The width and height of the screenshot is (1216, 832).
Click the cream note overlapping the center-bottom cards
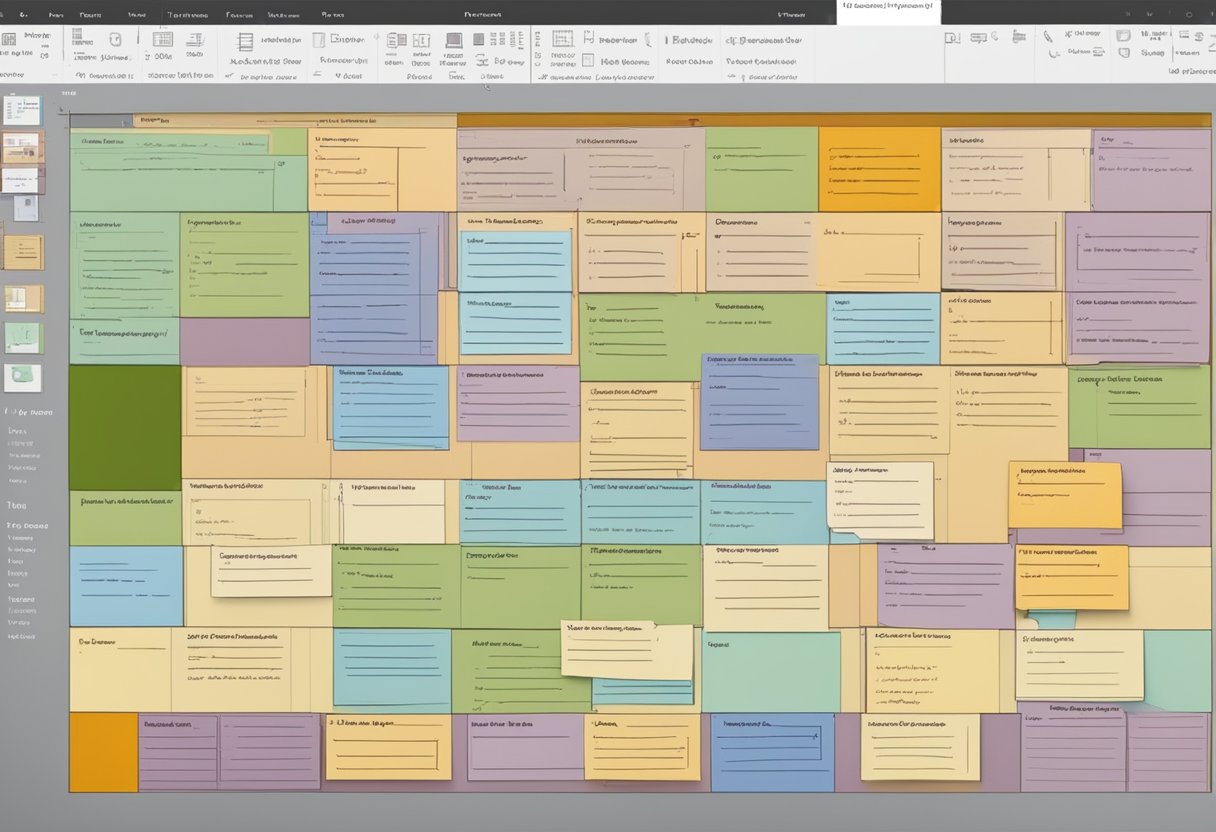pos(626,650)
